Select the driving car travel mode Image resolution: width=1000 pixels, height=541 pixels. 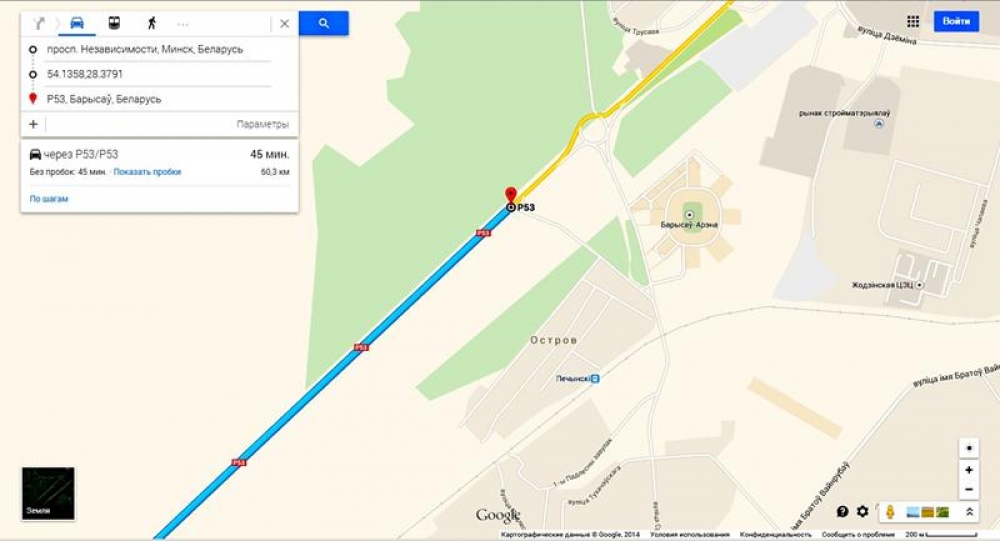pyautogui.click(x=77, y=24)
